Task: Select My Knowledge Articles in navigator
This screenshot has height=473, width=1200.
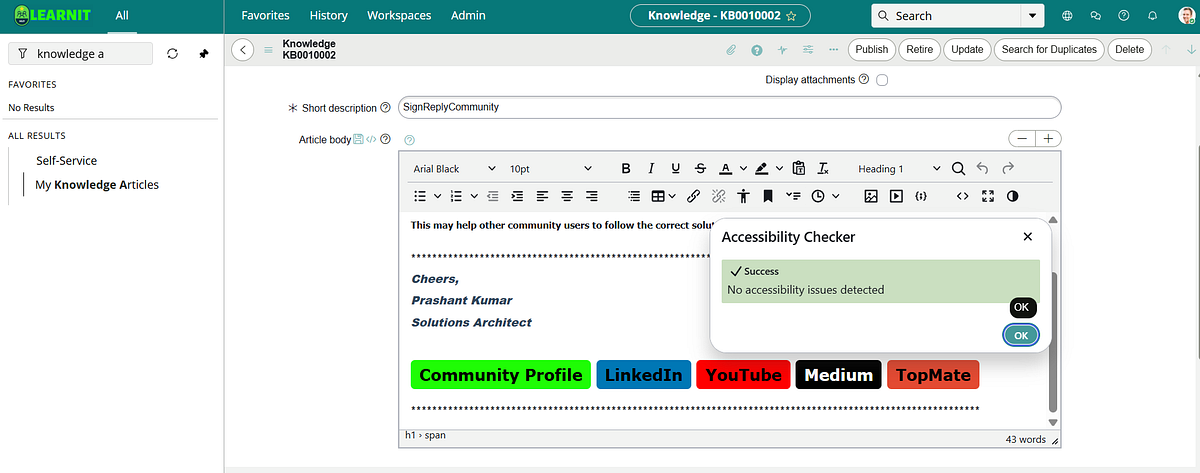Action: [x=97, y=185]
